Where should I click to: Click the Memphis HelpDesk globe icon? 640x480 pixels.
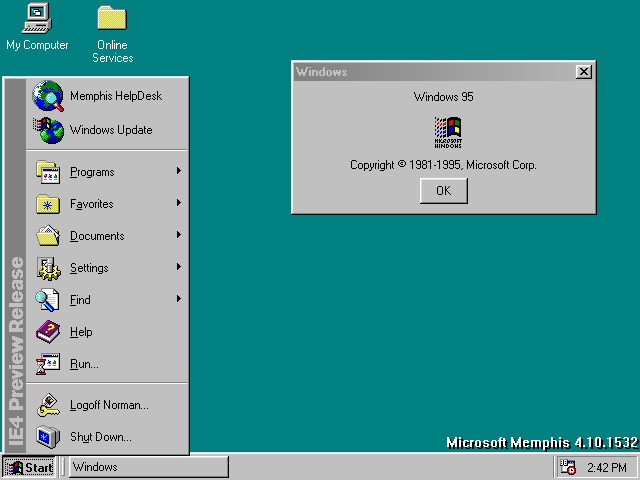pos(48,96)
